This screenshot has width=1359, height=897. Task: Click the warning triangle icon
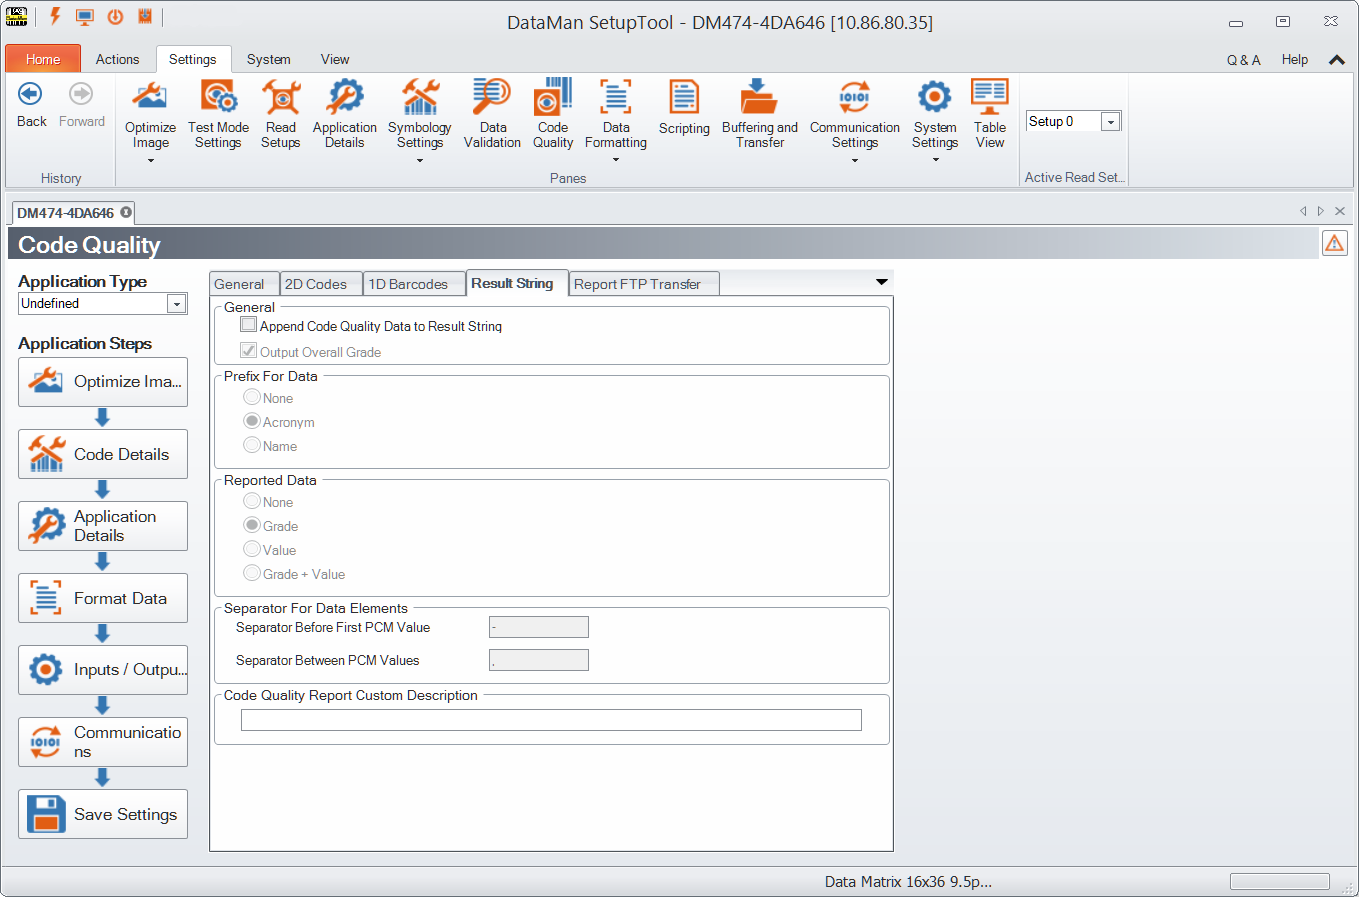coord(1335,243)
